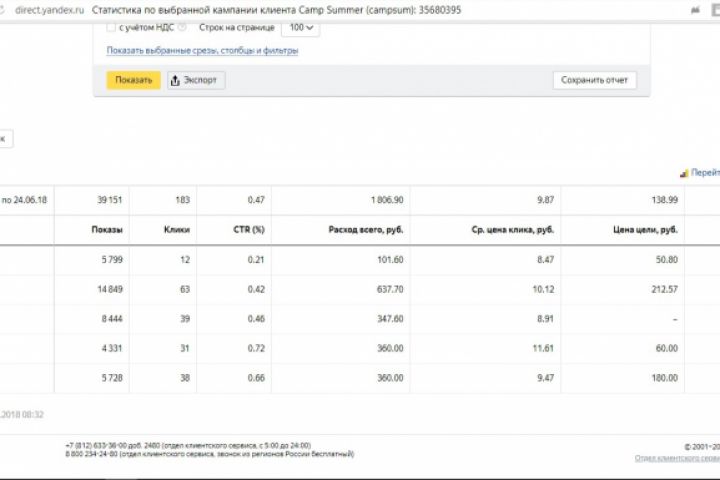
Task: Click the Экспорт button
Action: (196, 80)
